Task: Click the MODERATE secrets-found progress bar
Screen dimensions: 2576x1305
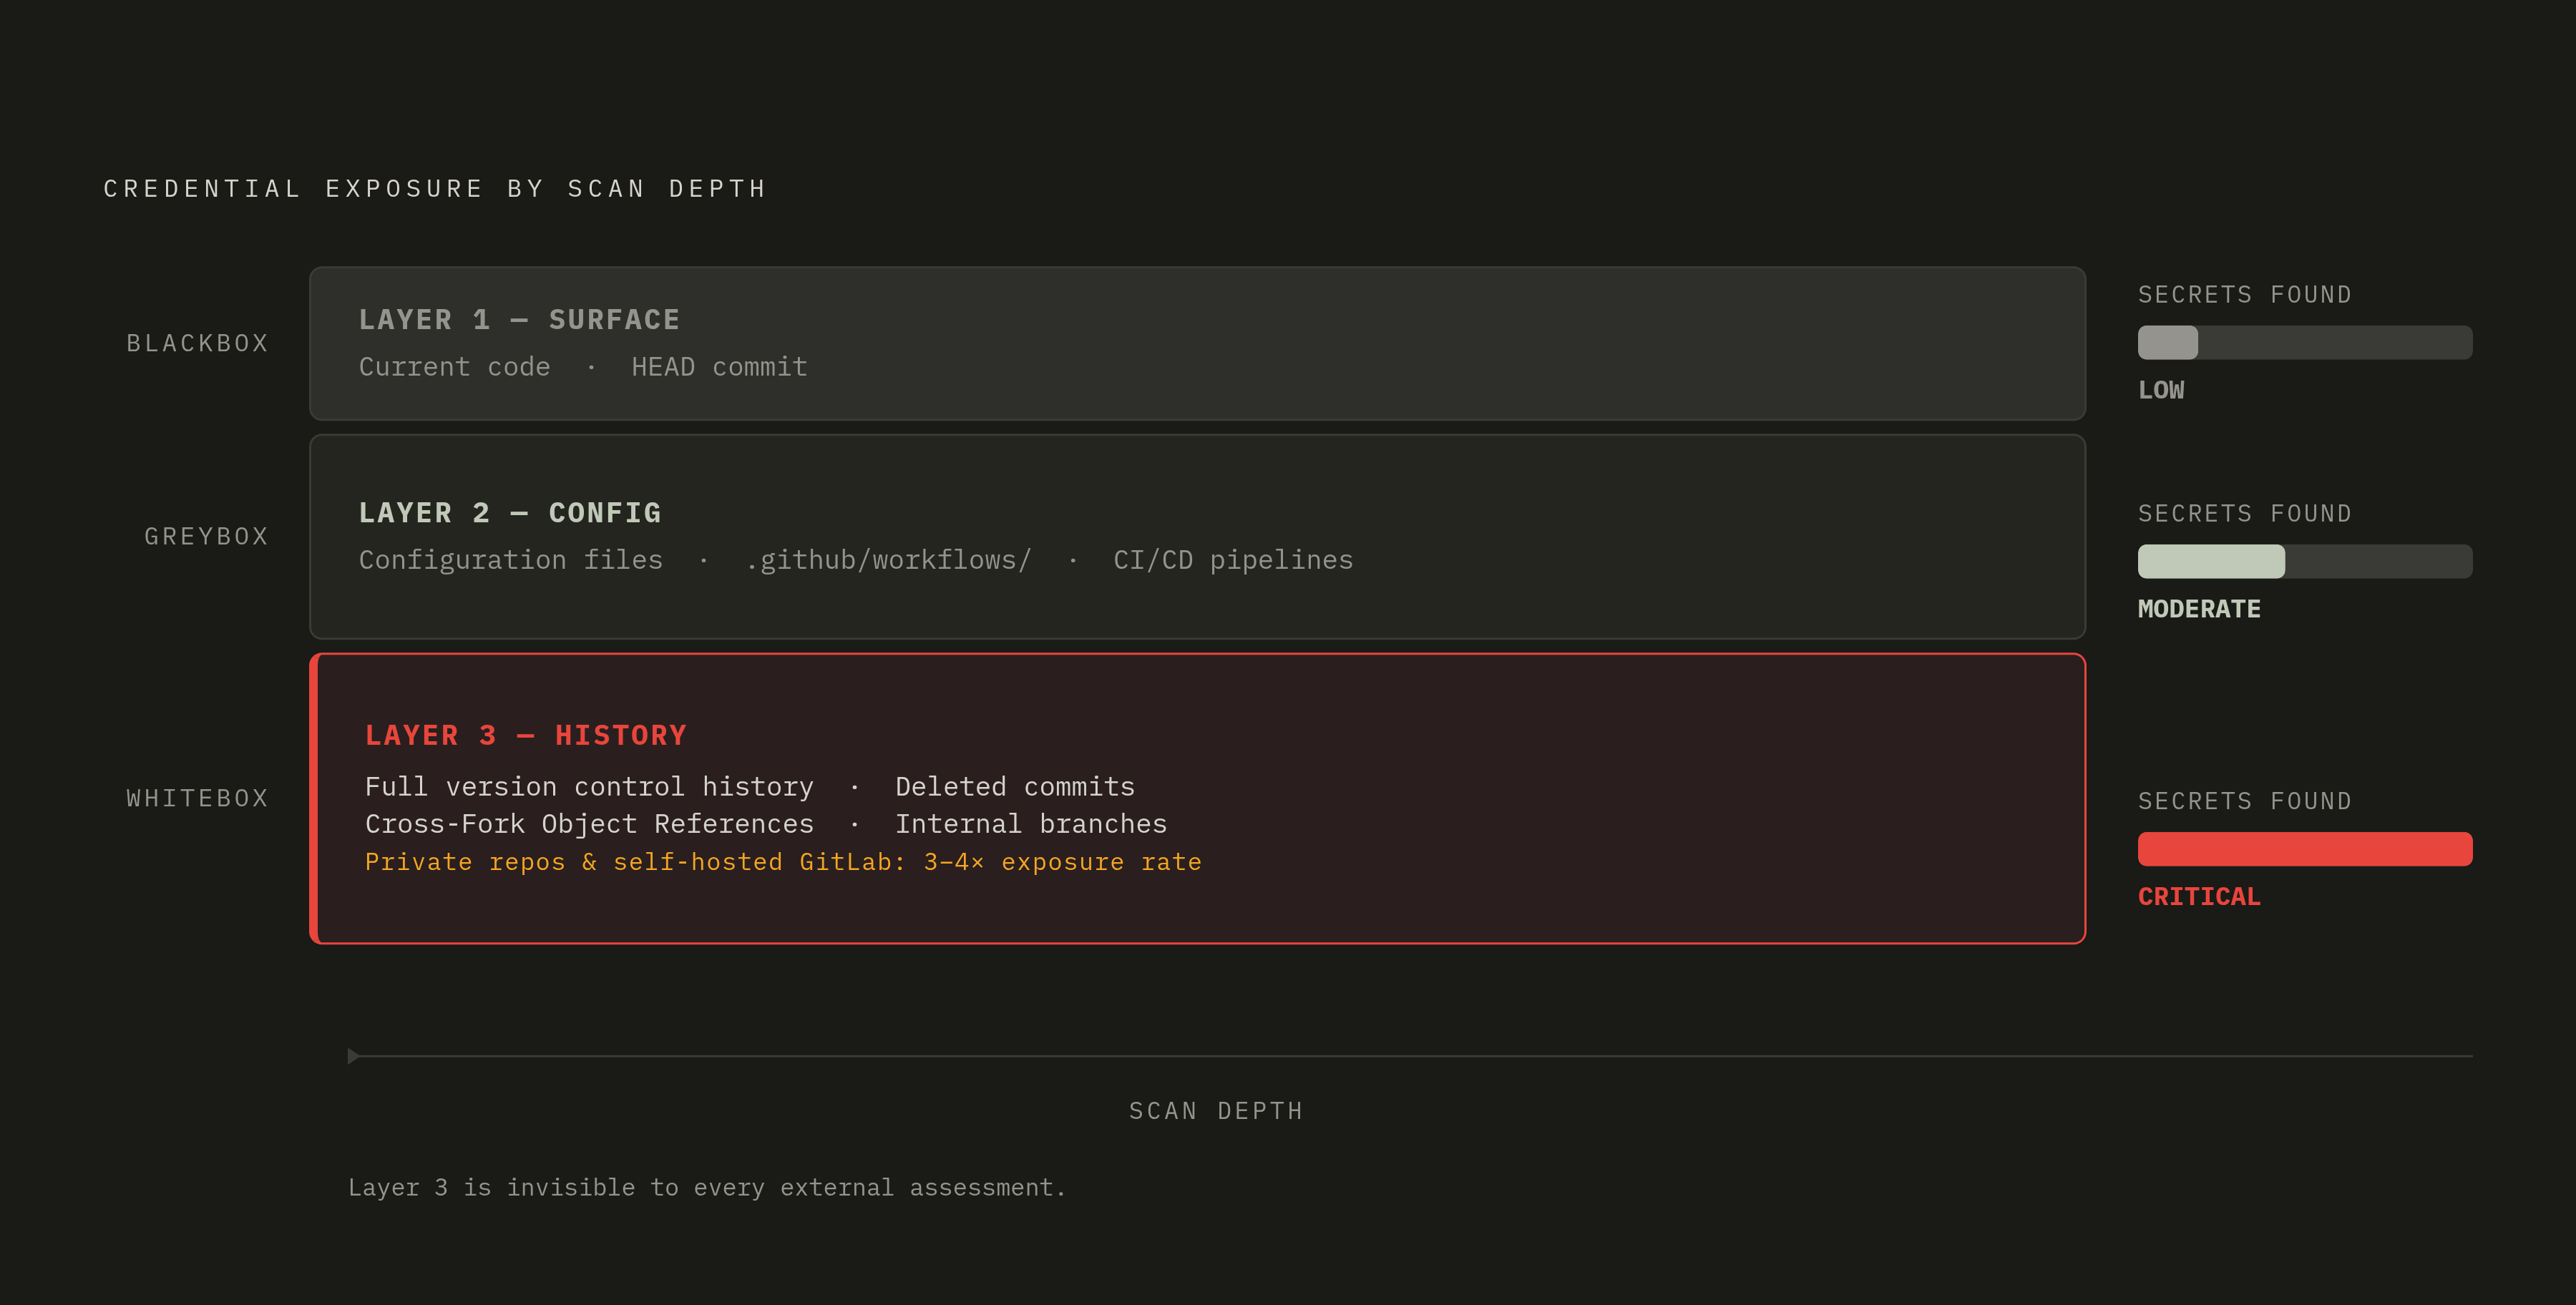Action: (x=2305, y=561)
